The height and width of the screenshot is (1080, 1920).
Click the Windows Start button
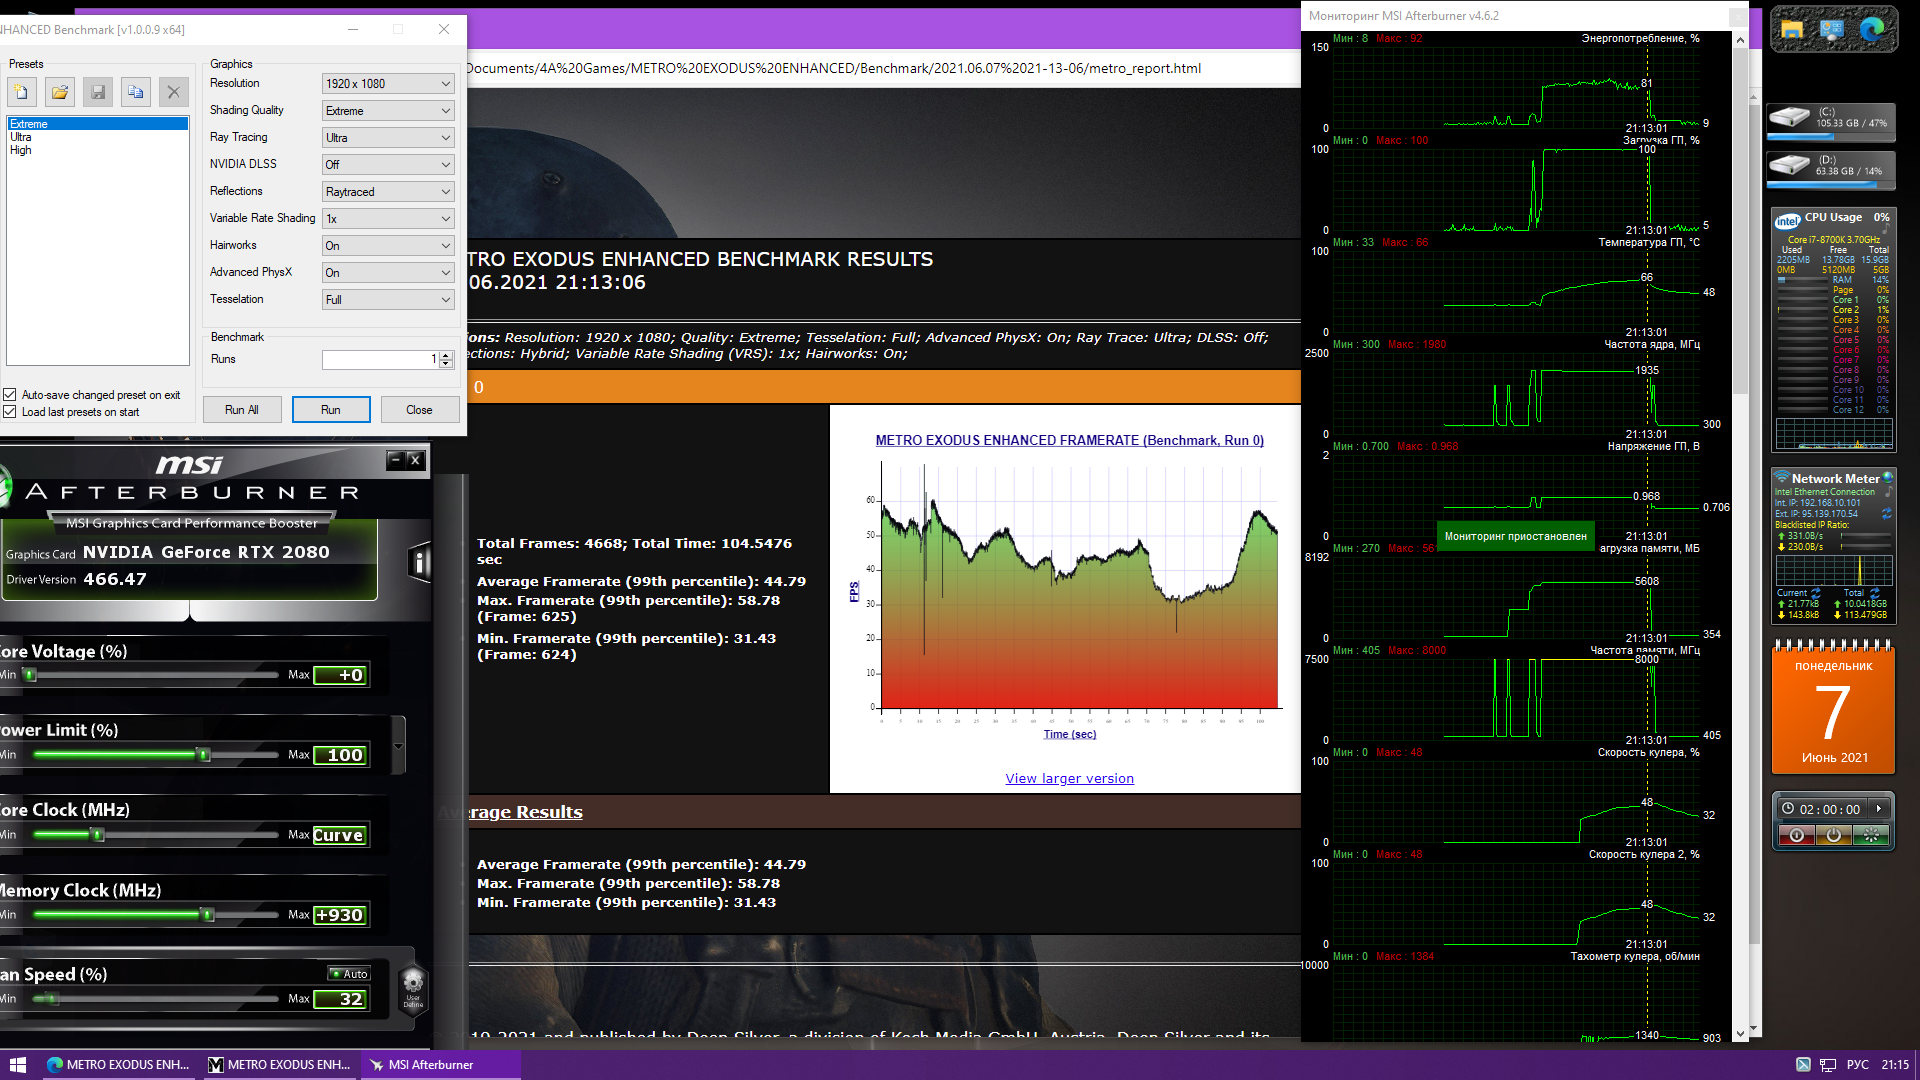(16, 1065)
